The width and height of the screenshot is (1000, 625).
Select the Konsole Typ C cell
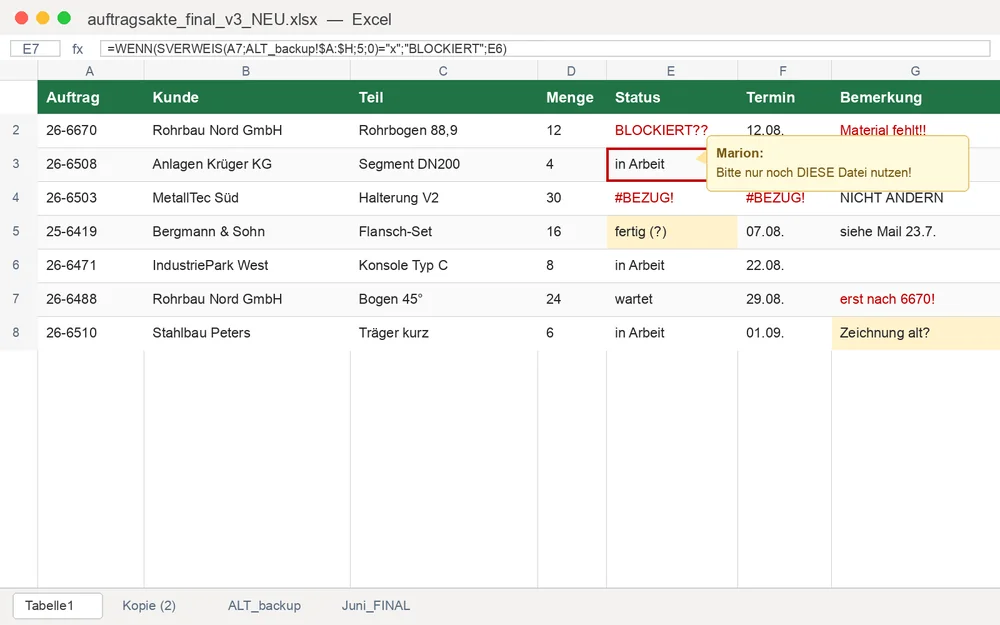(x=444, y=265)
